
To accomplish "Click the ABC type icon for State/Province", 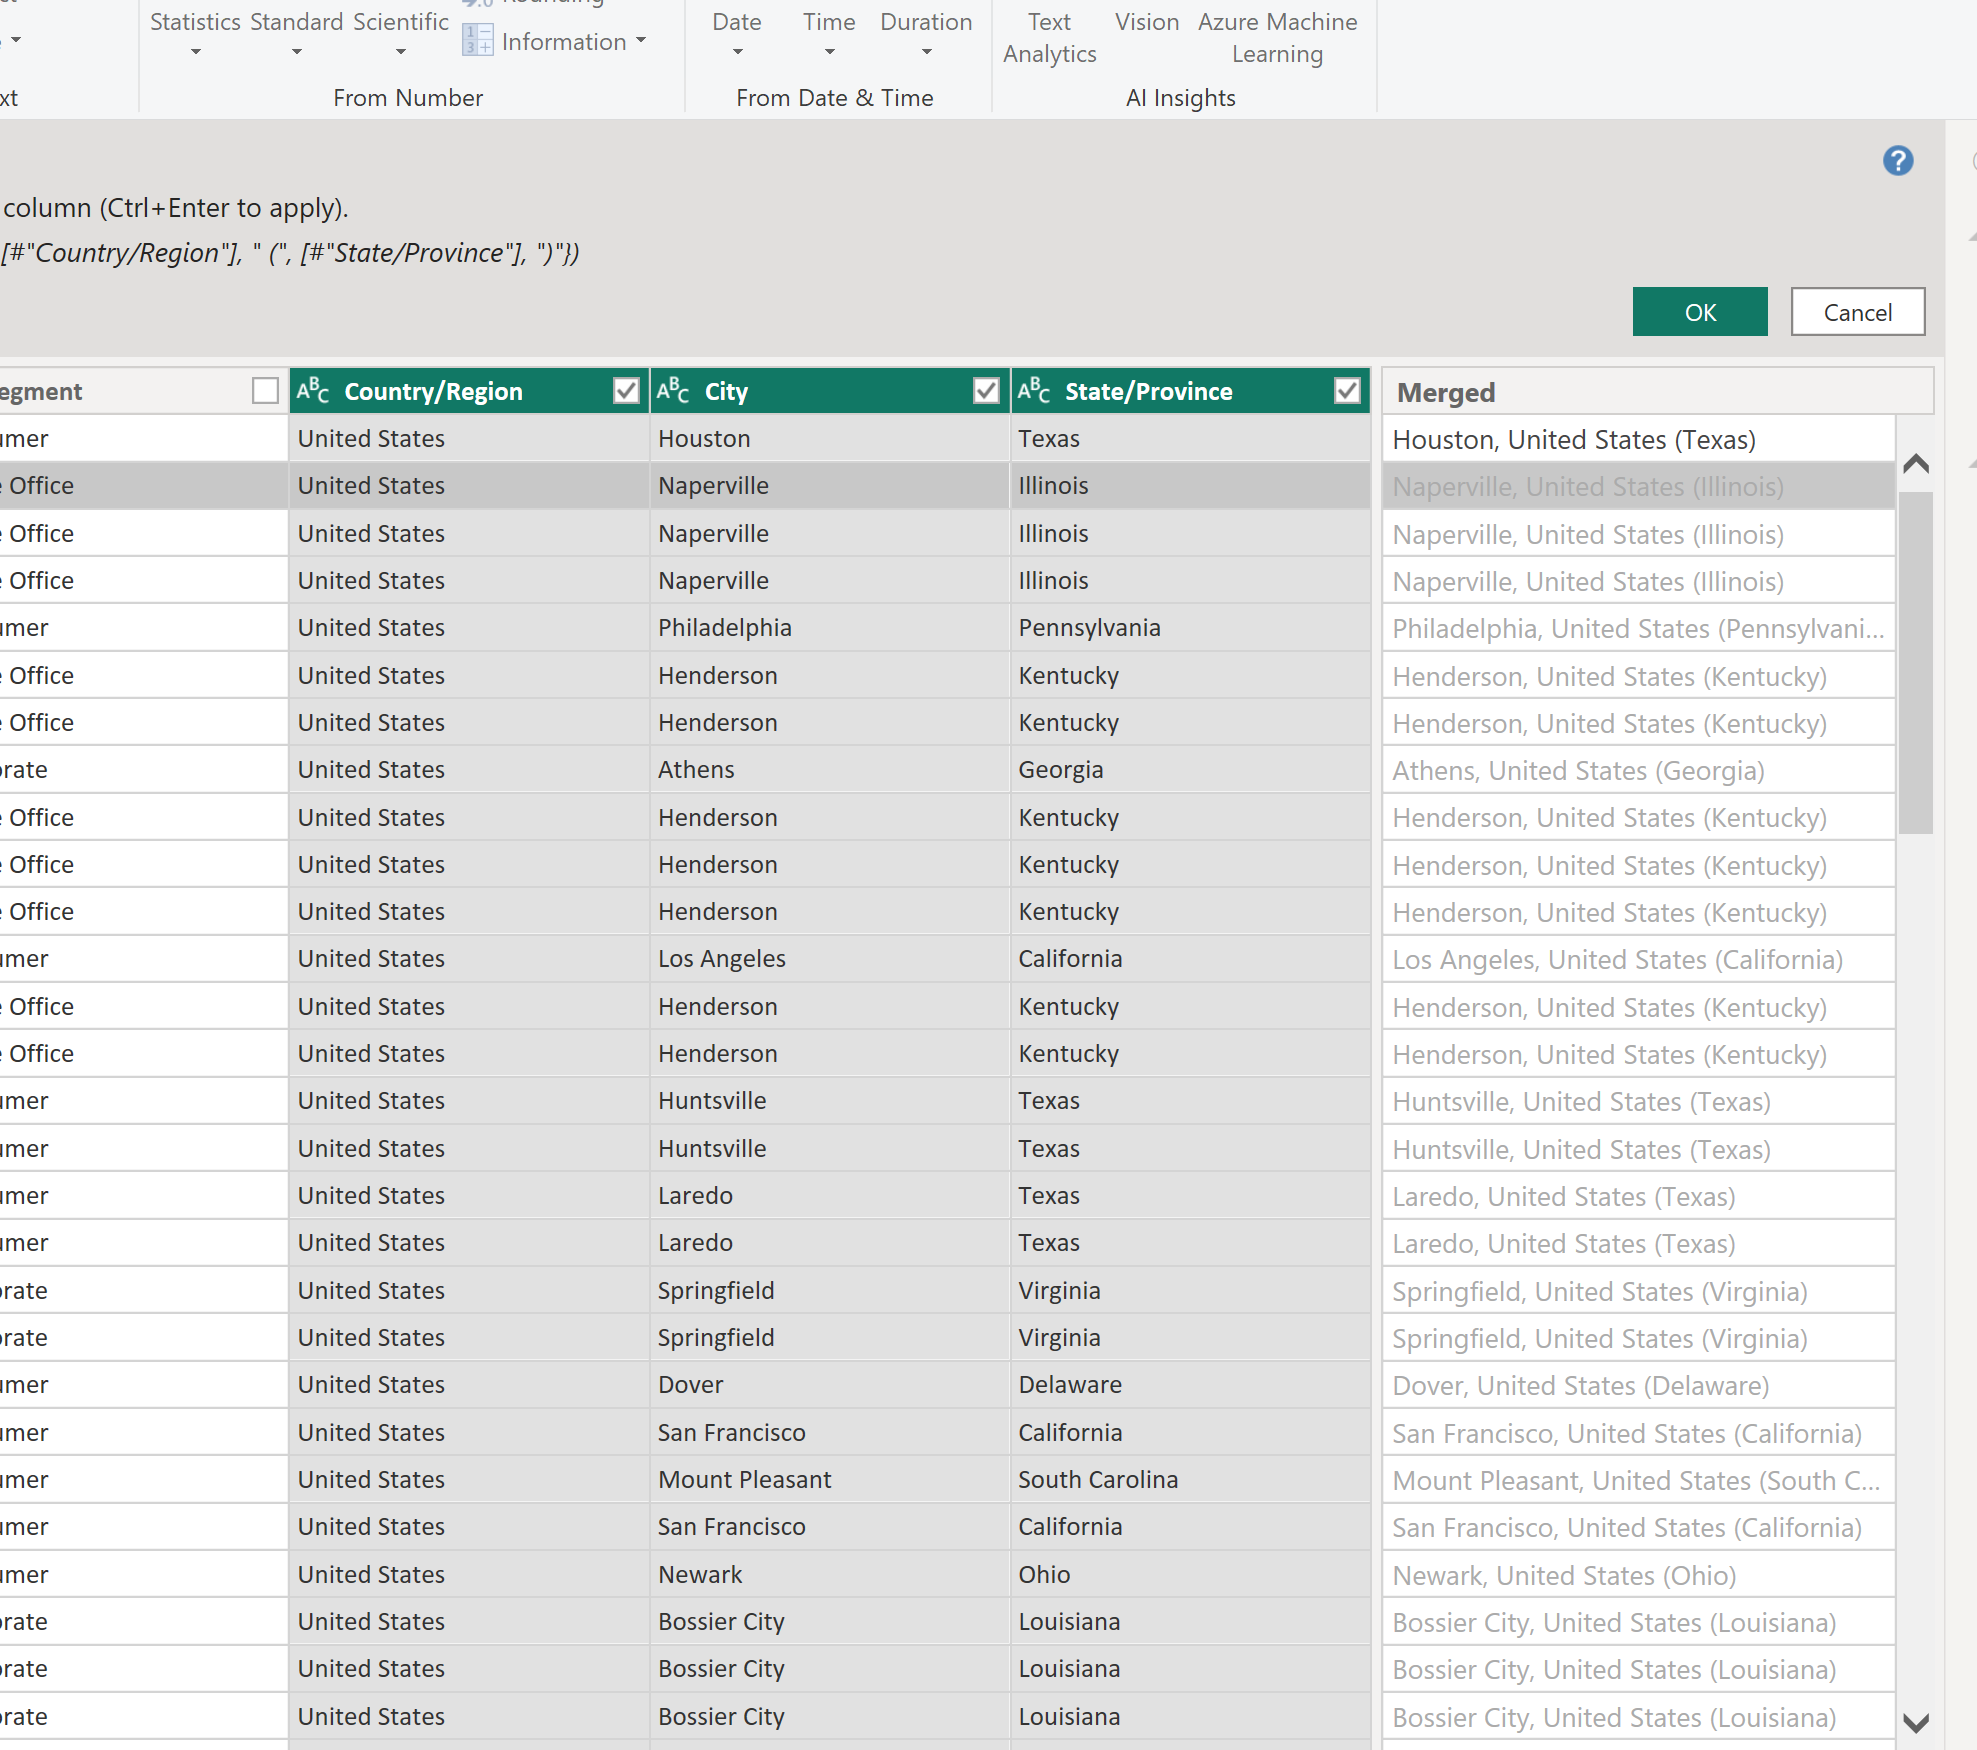I will click(1034, 391).
